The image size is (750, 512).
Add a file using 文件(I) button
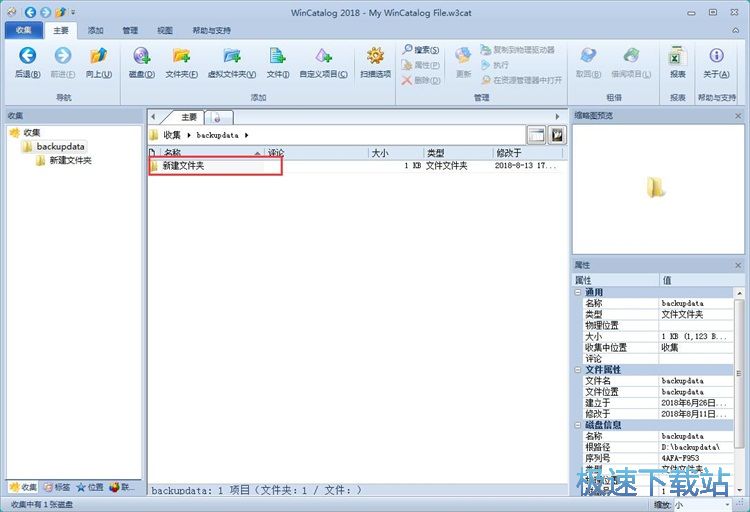[x=277, y=63]
